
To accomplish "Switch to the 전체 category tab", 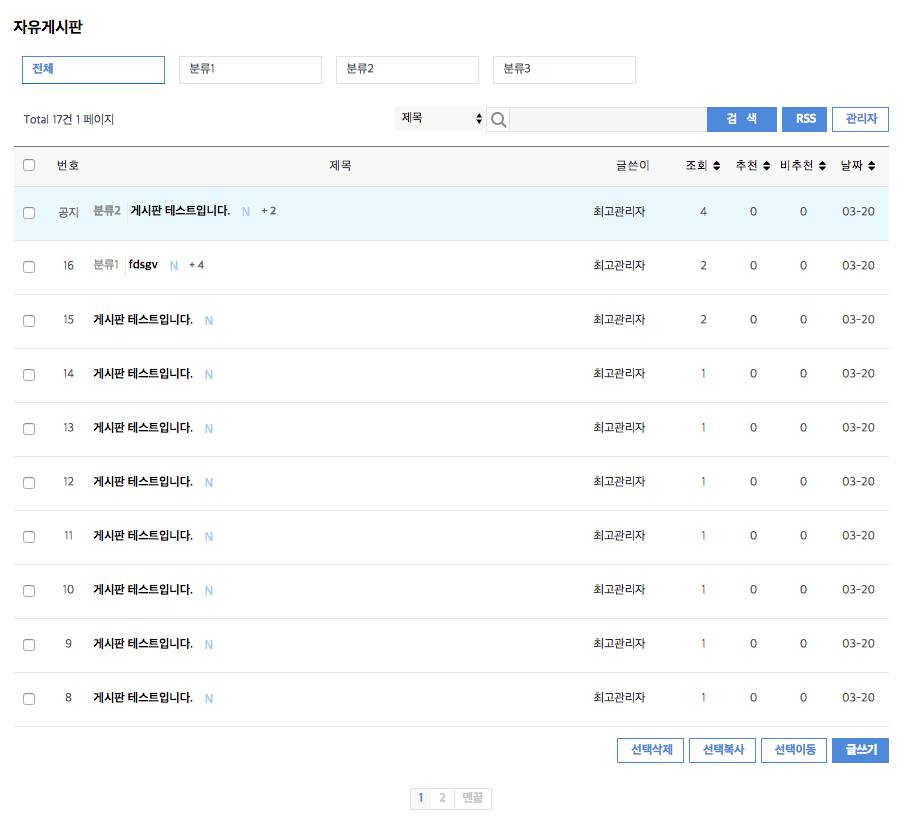I will pyautogui.click(x=93, y=70).
